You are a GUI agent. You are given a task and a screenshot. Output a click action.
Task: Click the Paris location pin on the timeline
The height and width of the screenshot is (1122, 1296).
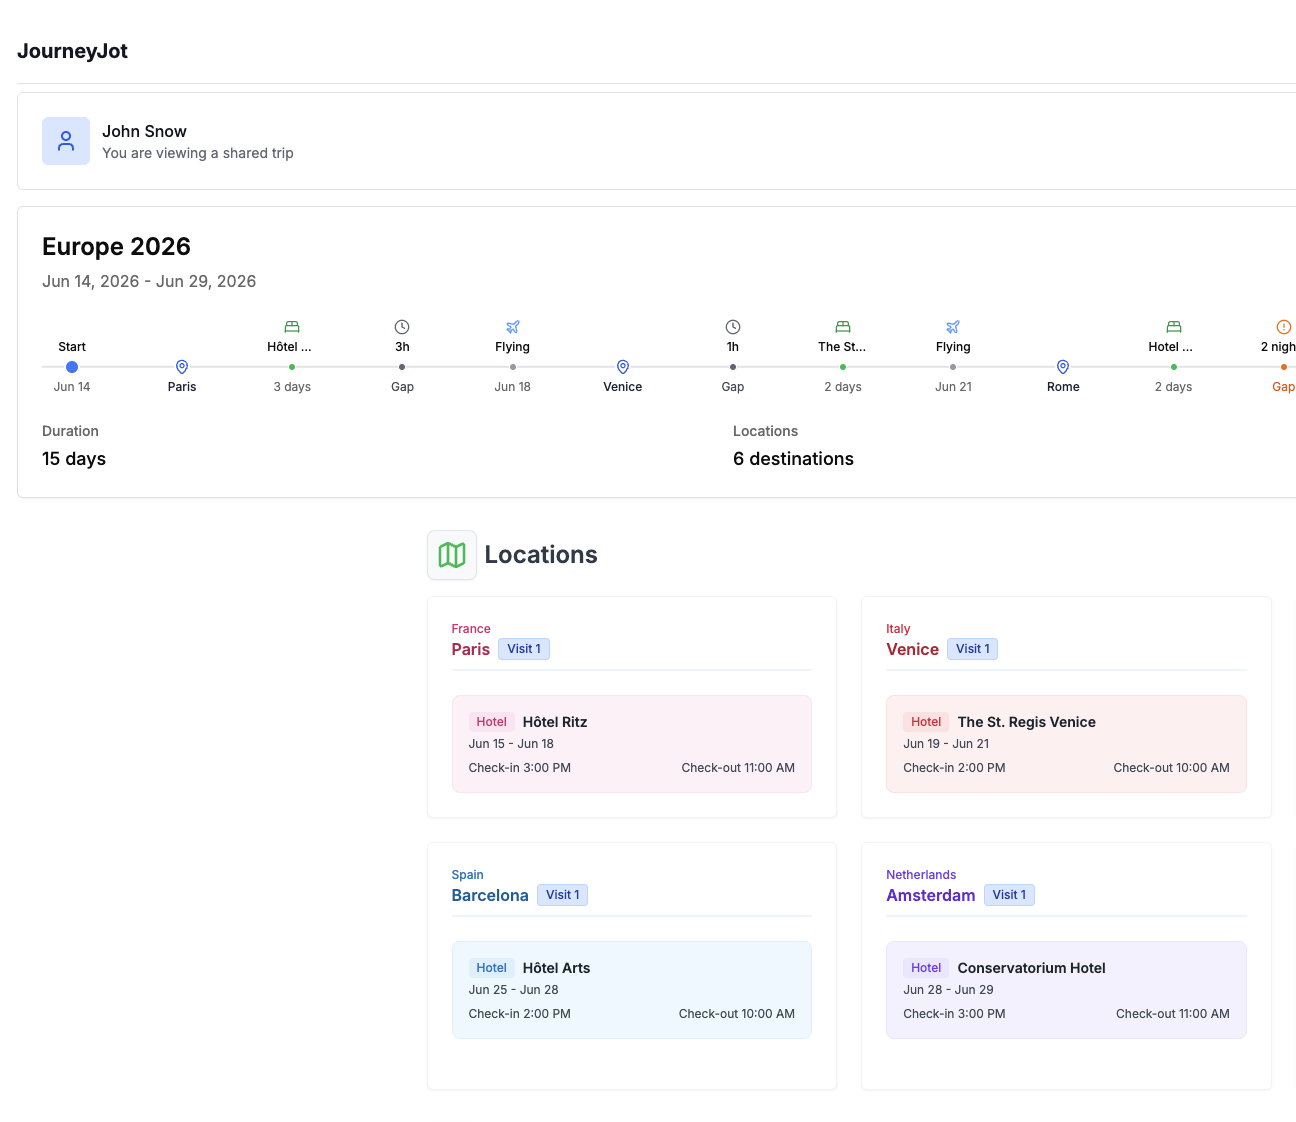pos(182,367)
